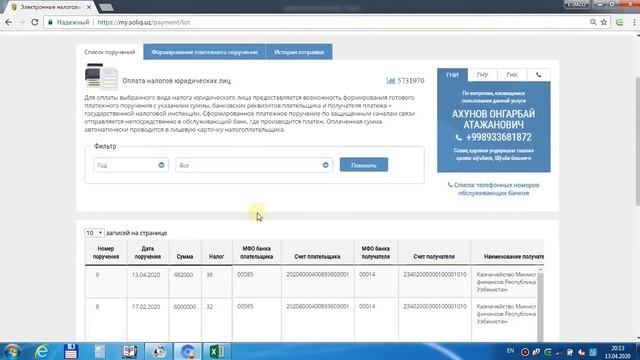
Task: Select the ГНК contact tab
Action: (x=512, y=75)
